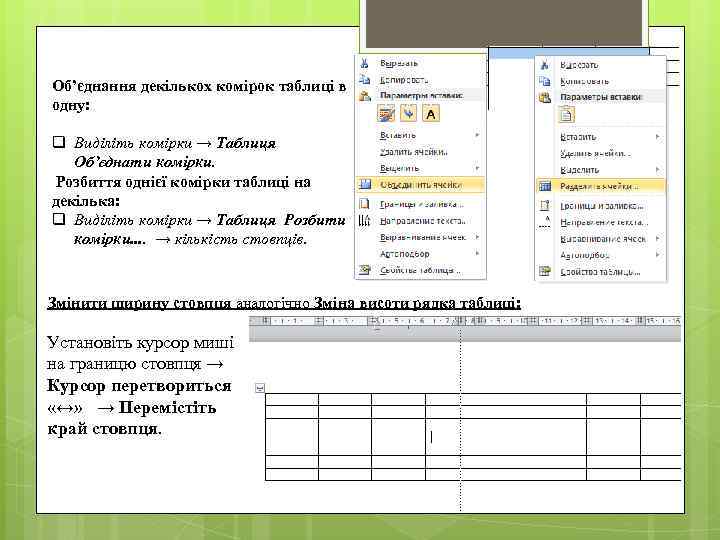Expand Вставить submenu arrow in Объединить ячейки menu

478,135
